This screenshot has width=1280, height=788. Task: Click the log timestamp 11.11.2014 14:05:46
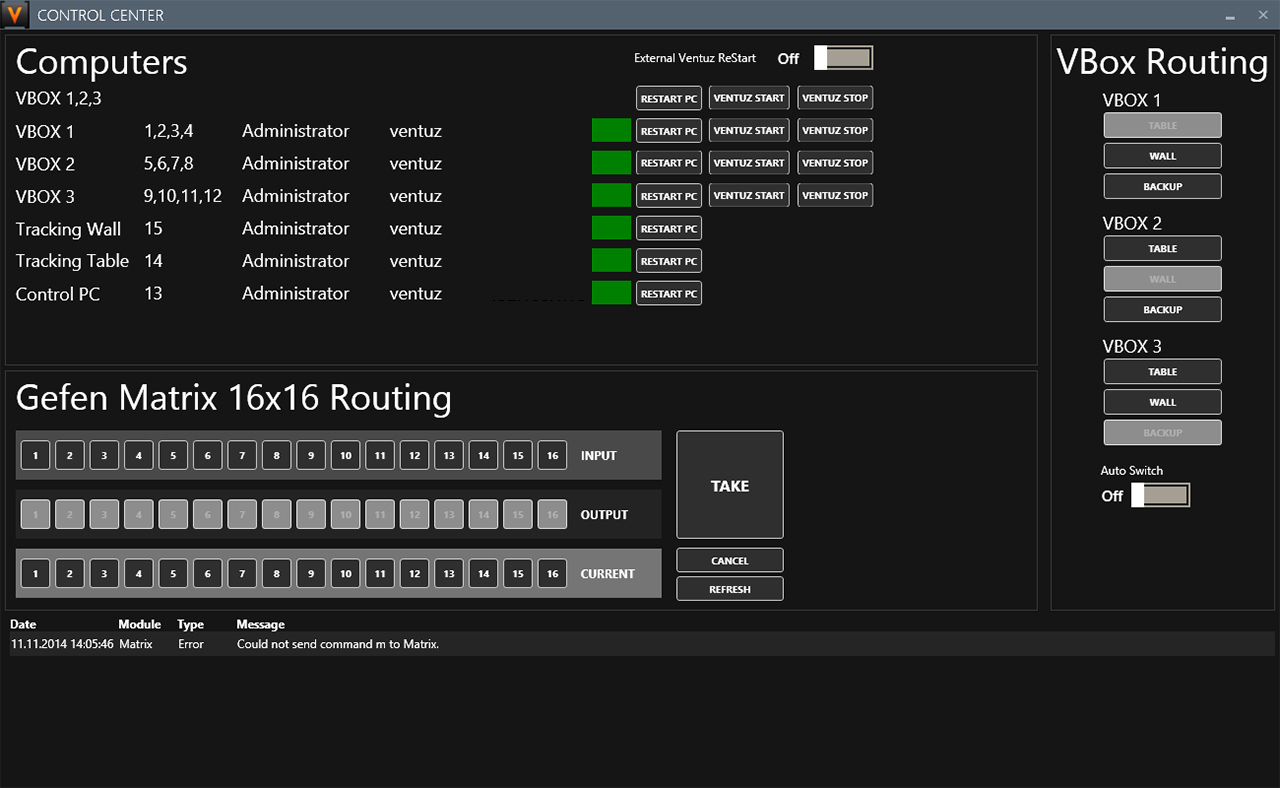pyautogui.click(x=62, y=644)
